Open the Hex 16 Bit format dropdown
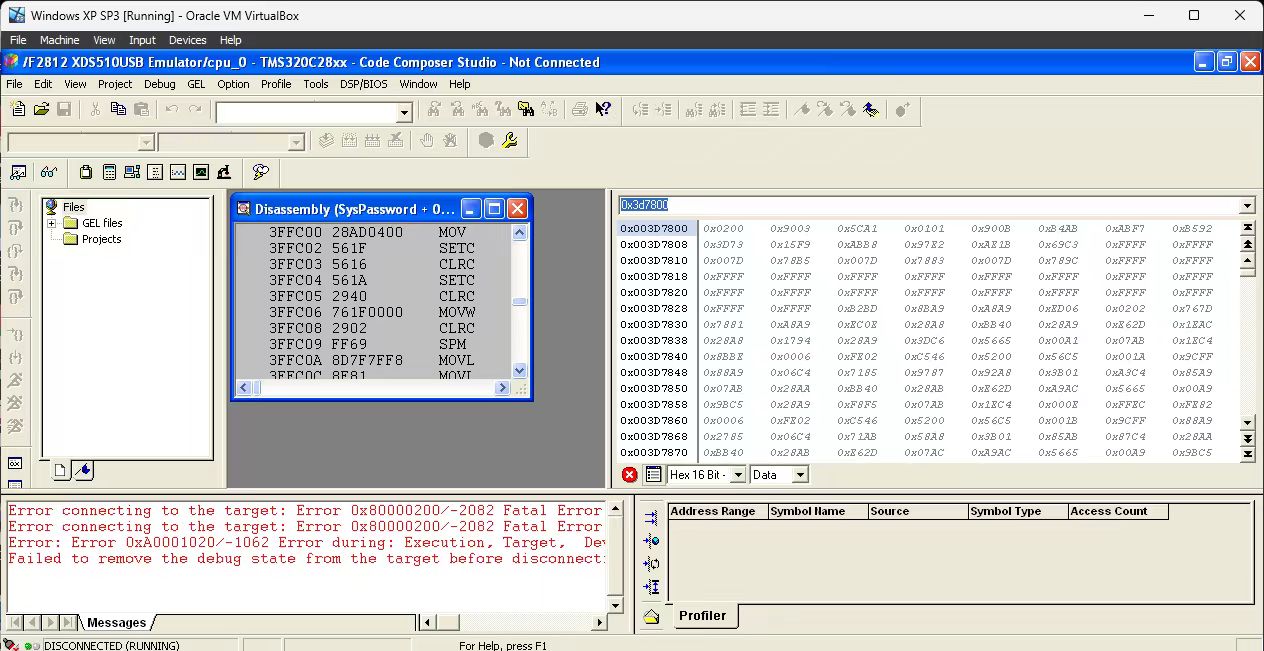This screenshot has height=651, width=1264. tap(737, 475)
